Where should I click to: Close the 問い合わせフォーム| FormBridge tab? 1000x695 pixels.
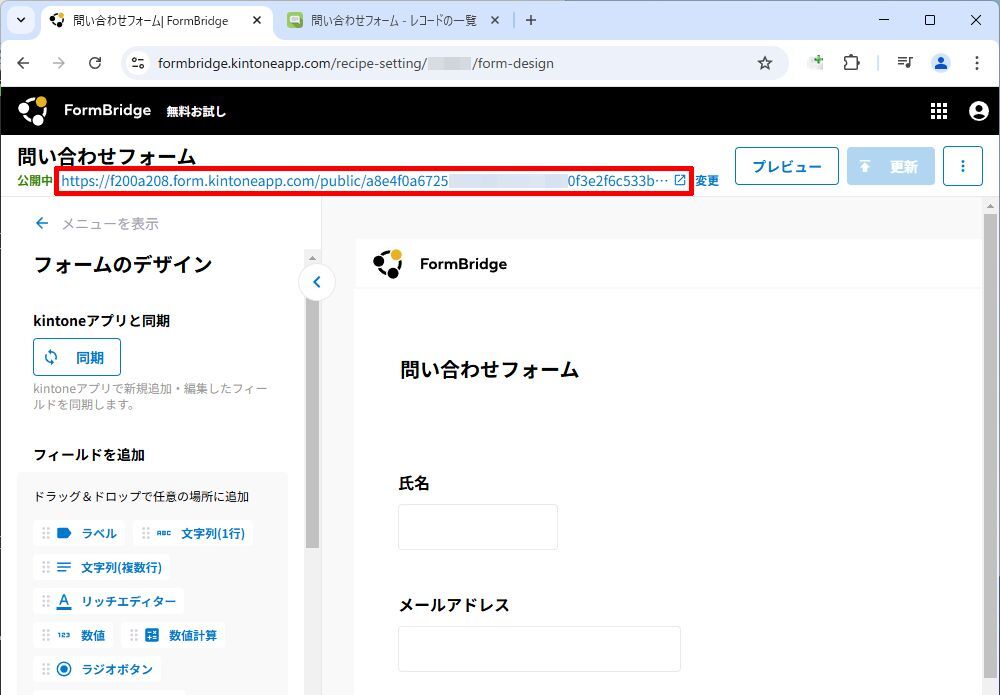pos(257,20)
